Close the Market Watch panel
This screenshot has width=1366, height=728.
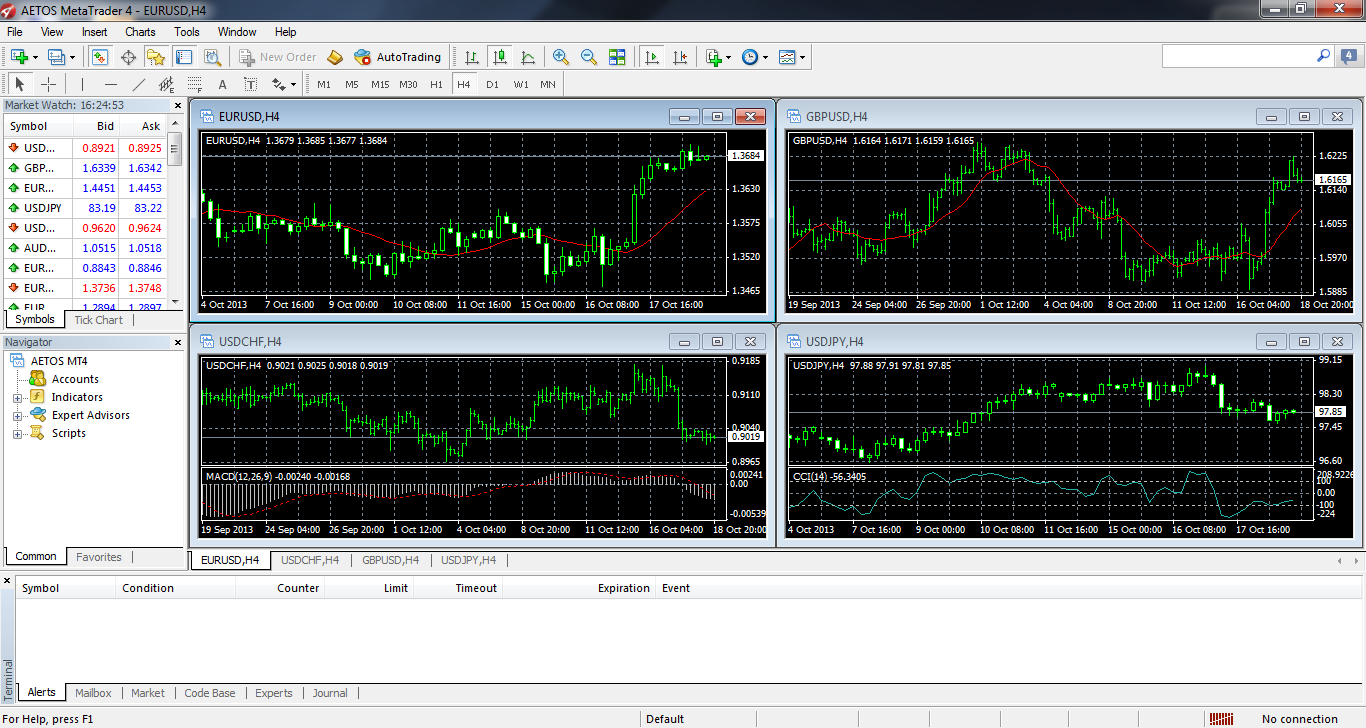[x=178, y=105]
